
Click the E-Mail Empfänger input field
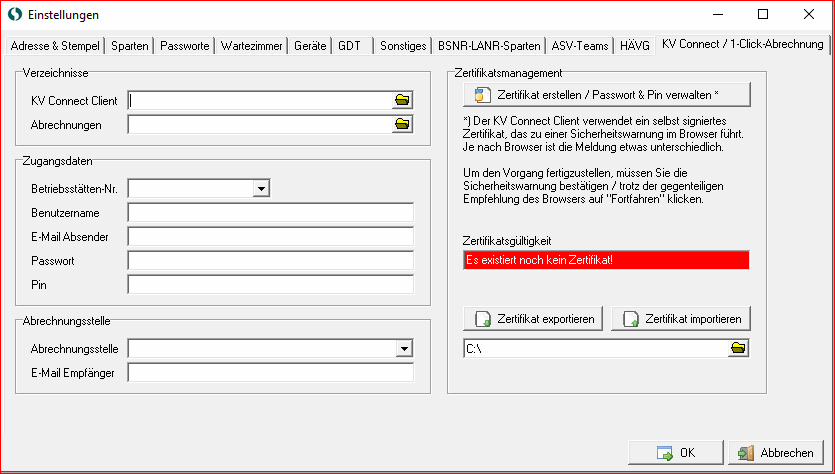click(270, 373)
